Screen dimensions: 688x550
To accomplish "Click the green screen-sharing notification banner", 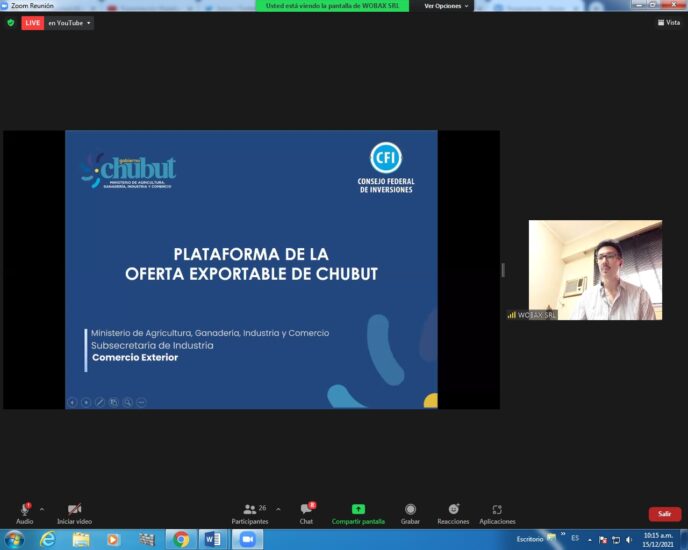I will click(332, 6).
